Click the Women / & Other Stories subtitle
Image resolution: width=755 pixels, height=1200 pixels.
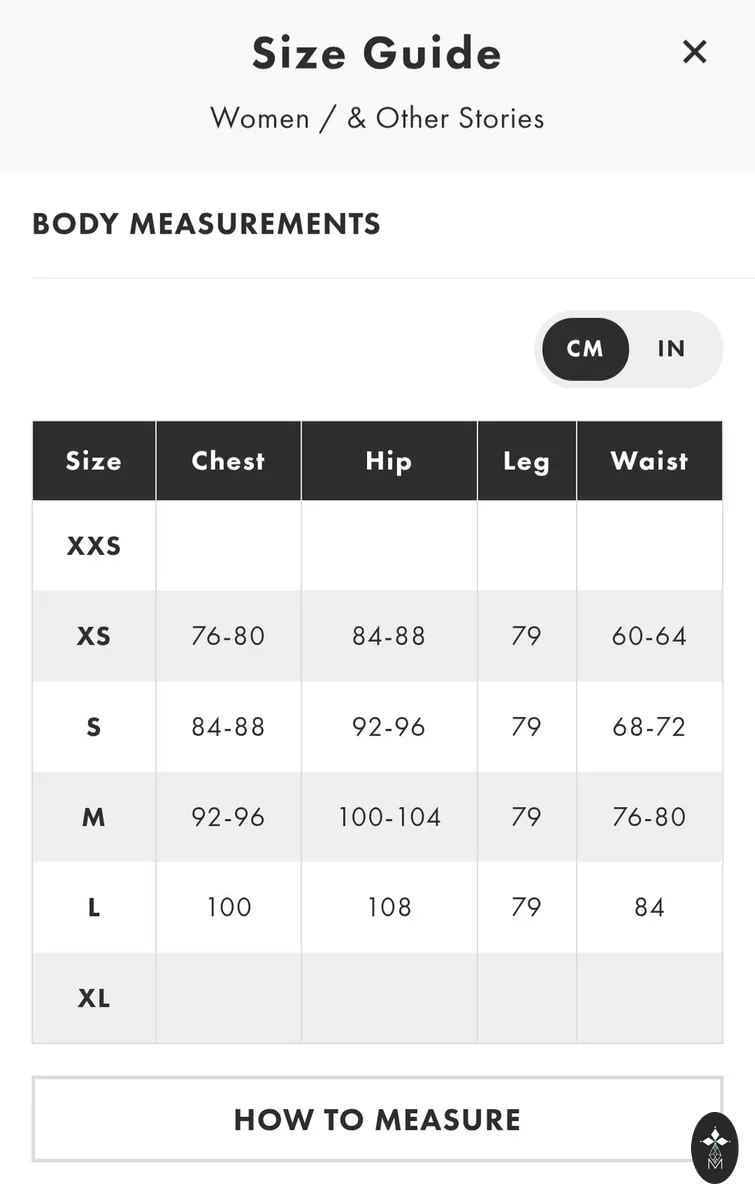tap(377, 118)
